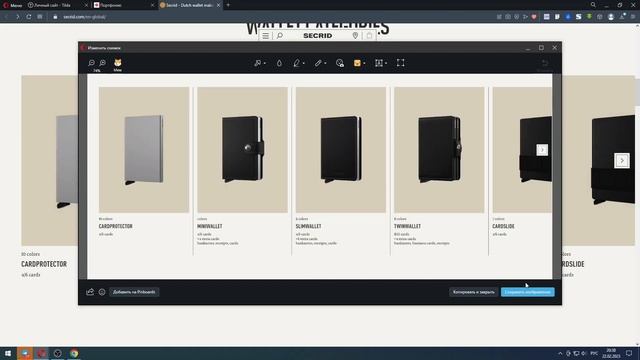
Task: Open Secrid site hamburger menu
Action: [265, 36]
